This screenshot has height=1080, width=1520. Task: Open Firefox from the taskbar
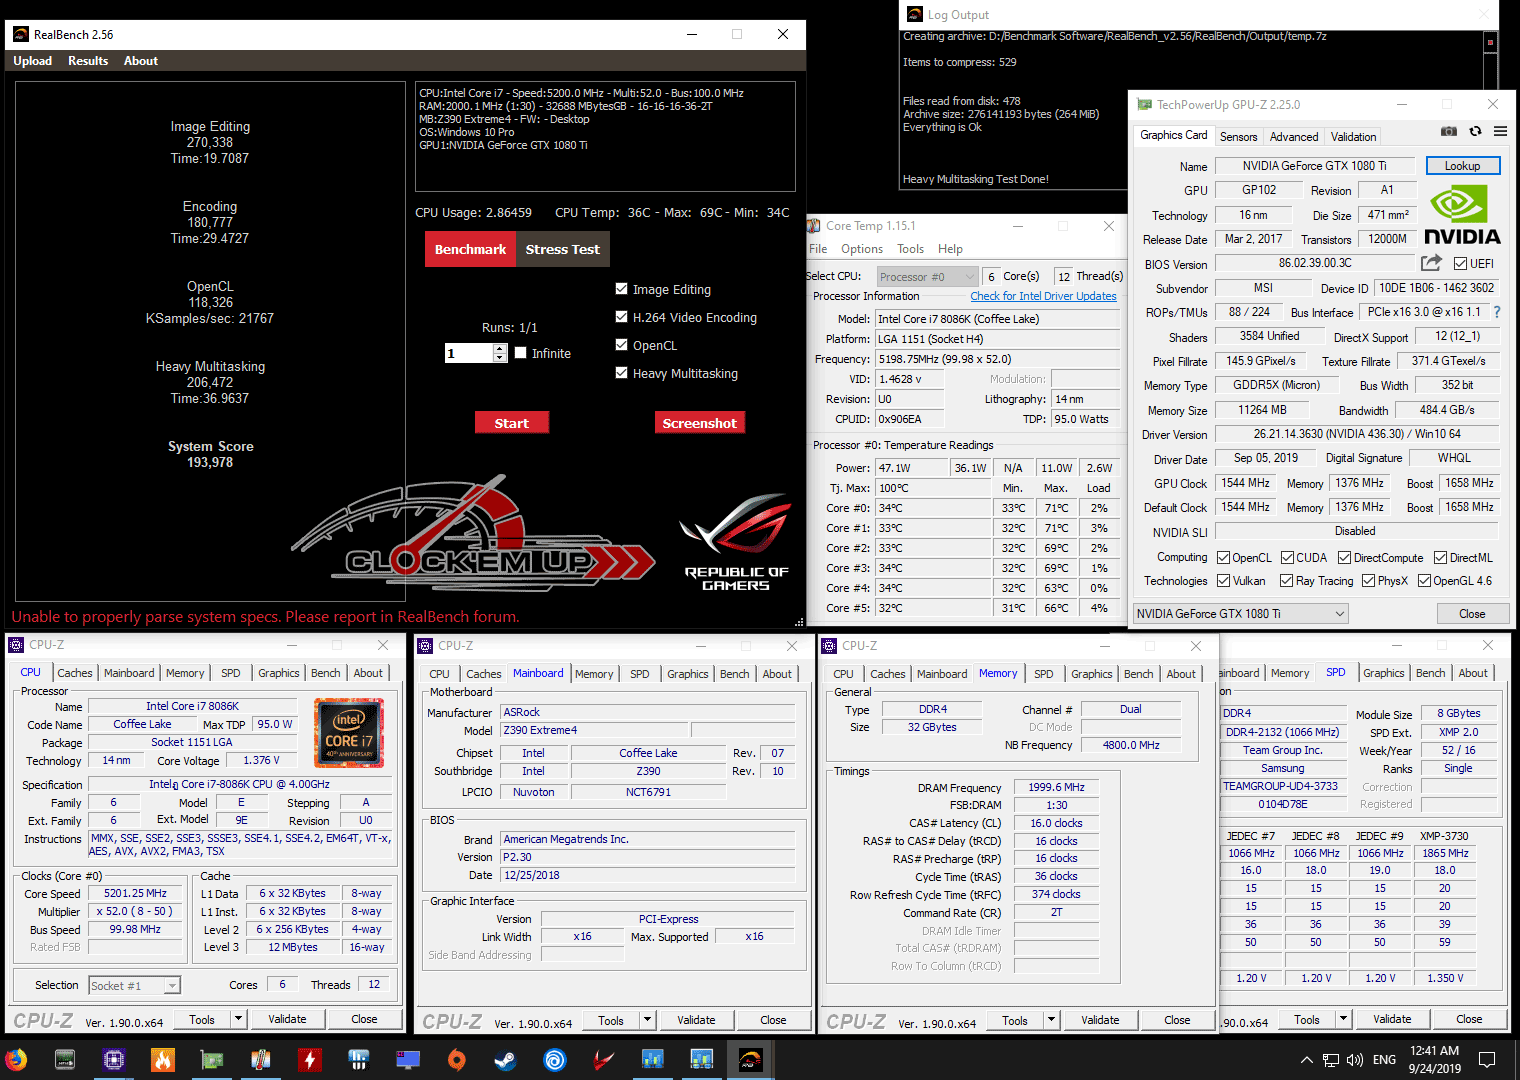click(16, 1059)
